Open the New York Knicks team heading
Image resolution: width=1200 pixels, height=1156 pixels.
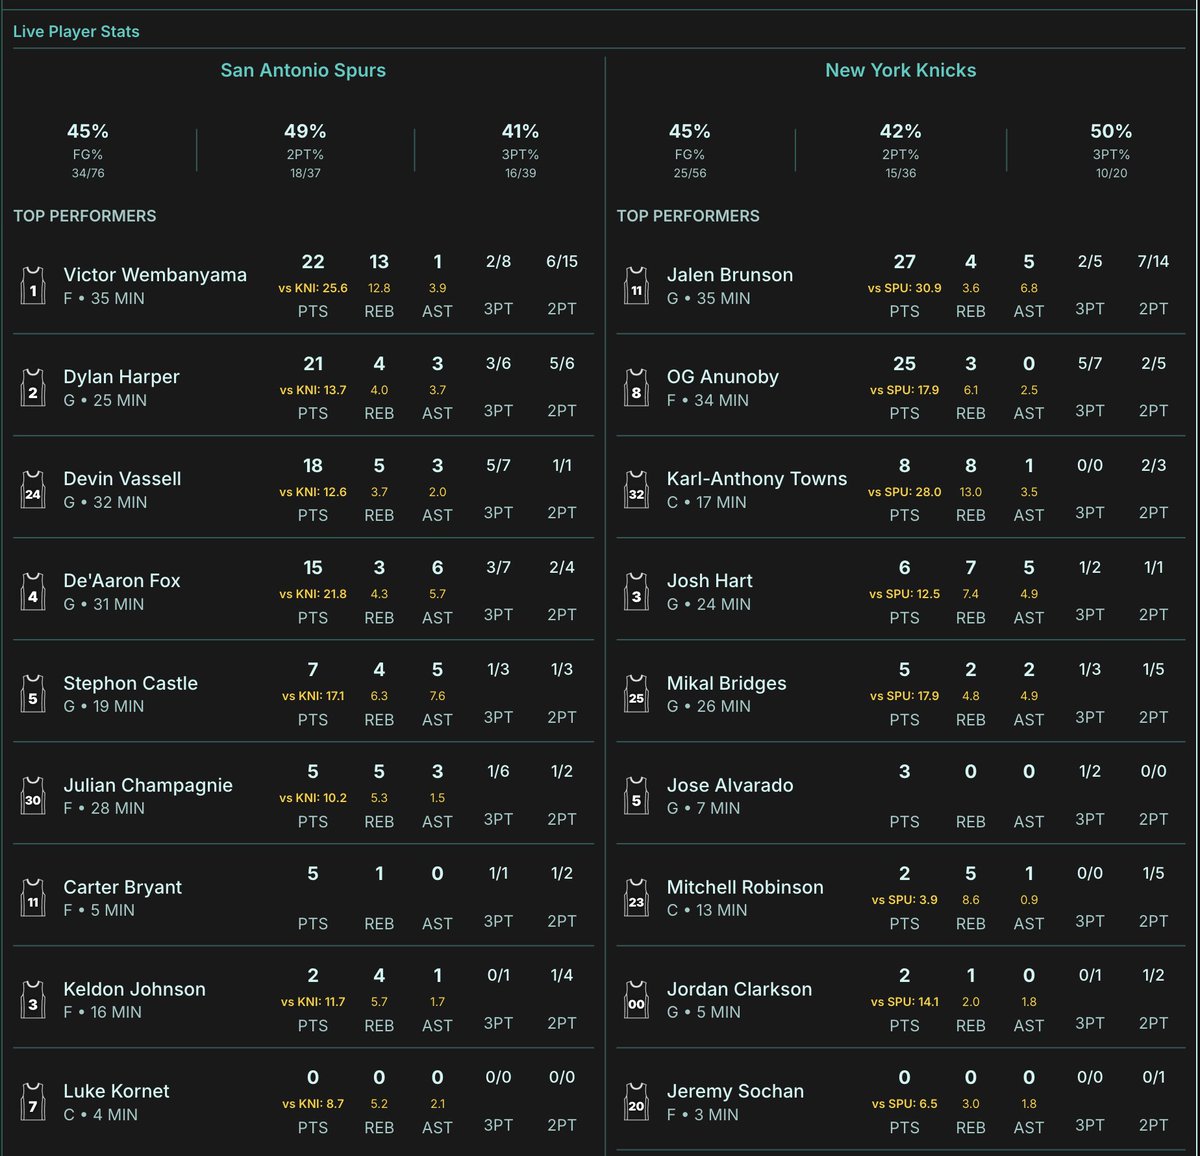(900, 70)
